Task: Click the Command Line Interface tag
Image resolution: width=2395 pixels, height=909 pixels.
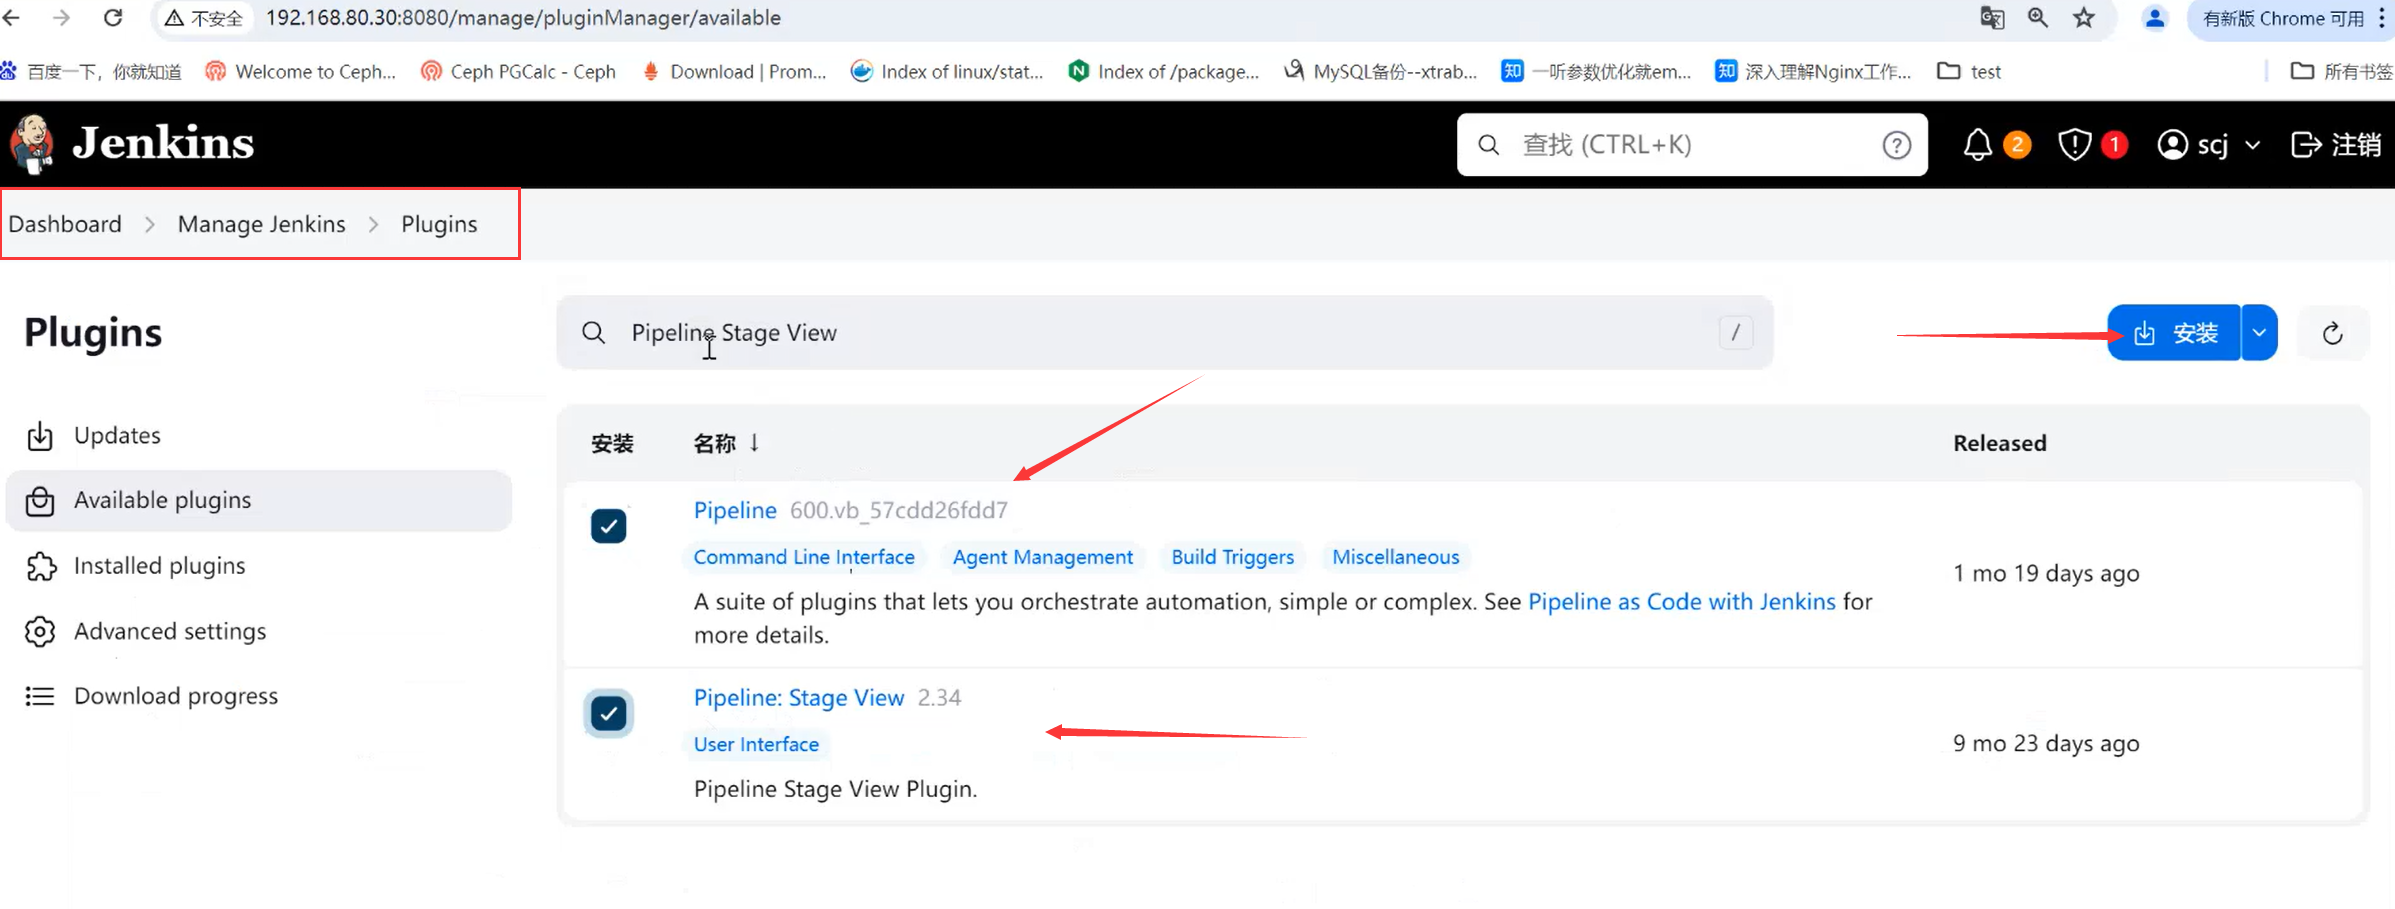Action: coord(804,557)
